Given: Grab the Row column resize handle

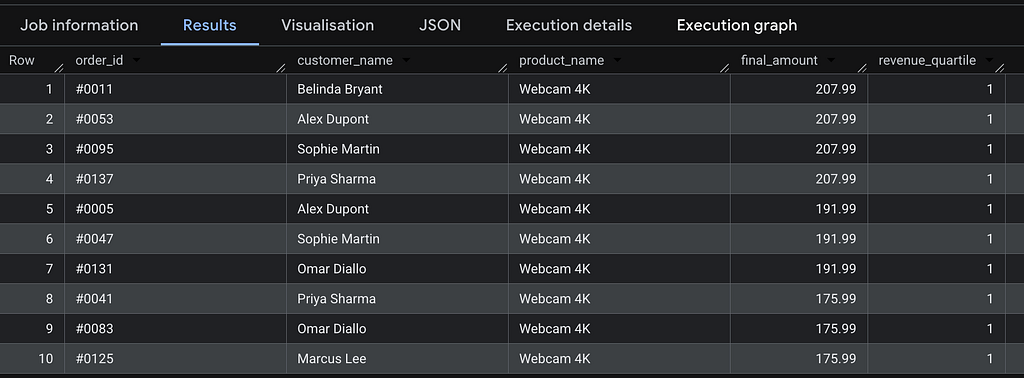Looking at the screenshot, I should [59, 68].
